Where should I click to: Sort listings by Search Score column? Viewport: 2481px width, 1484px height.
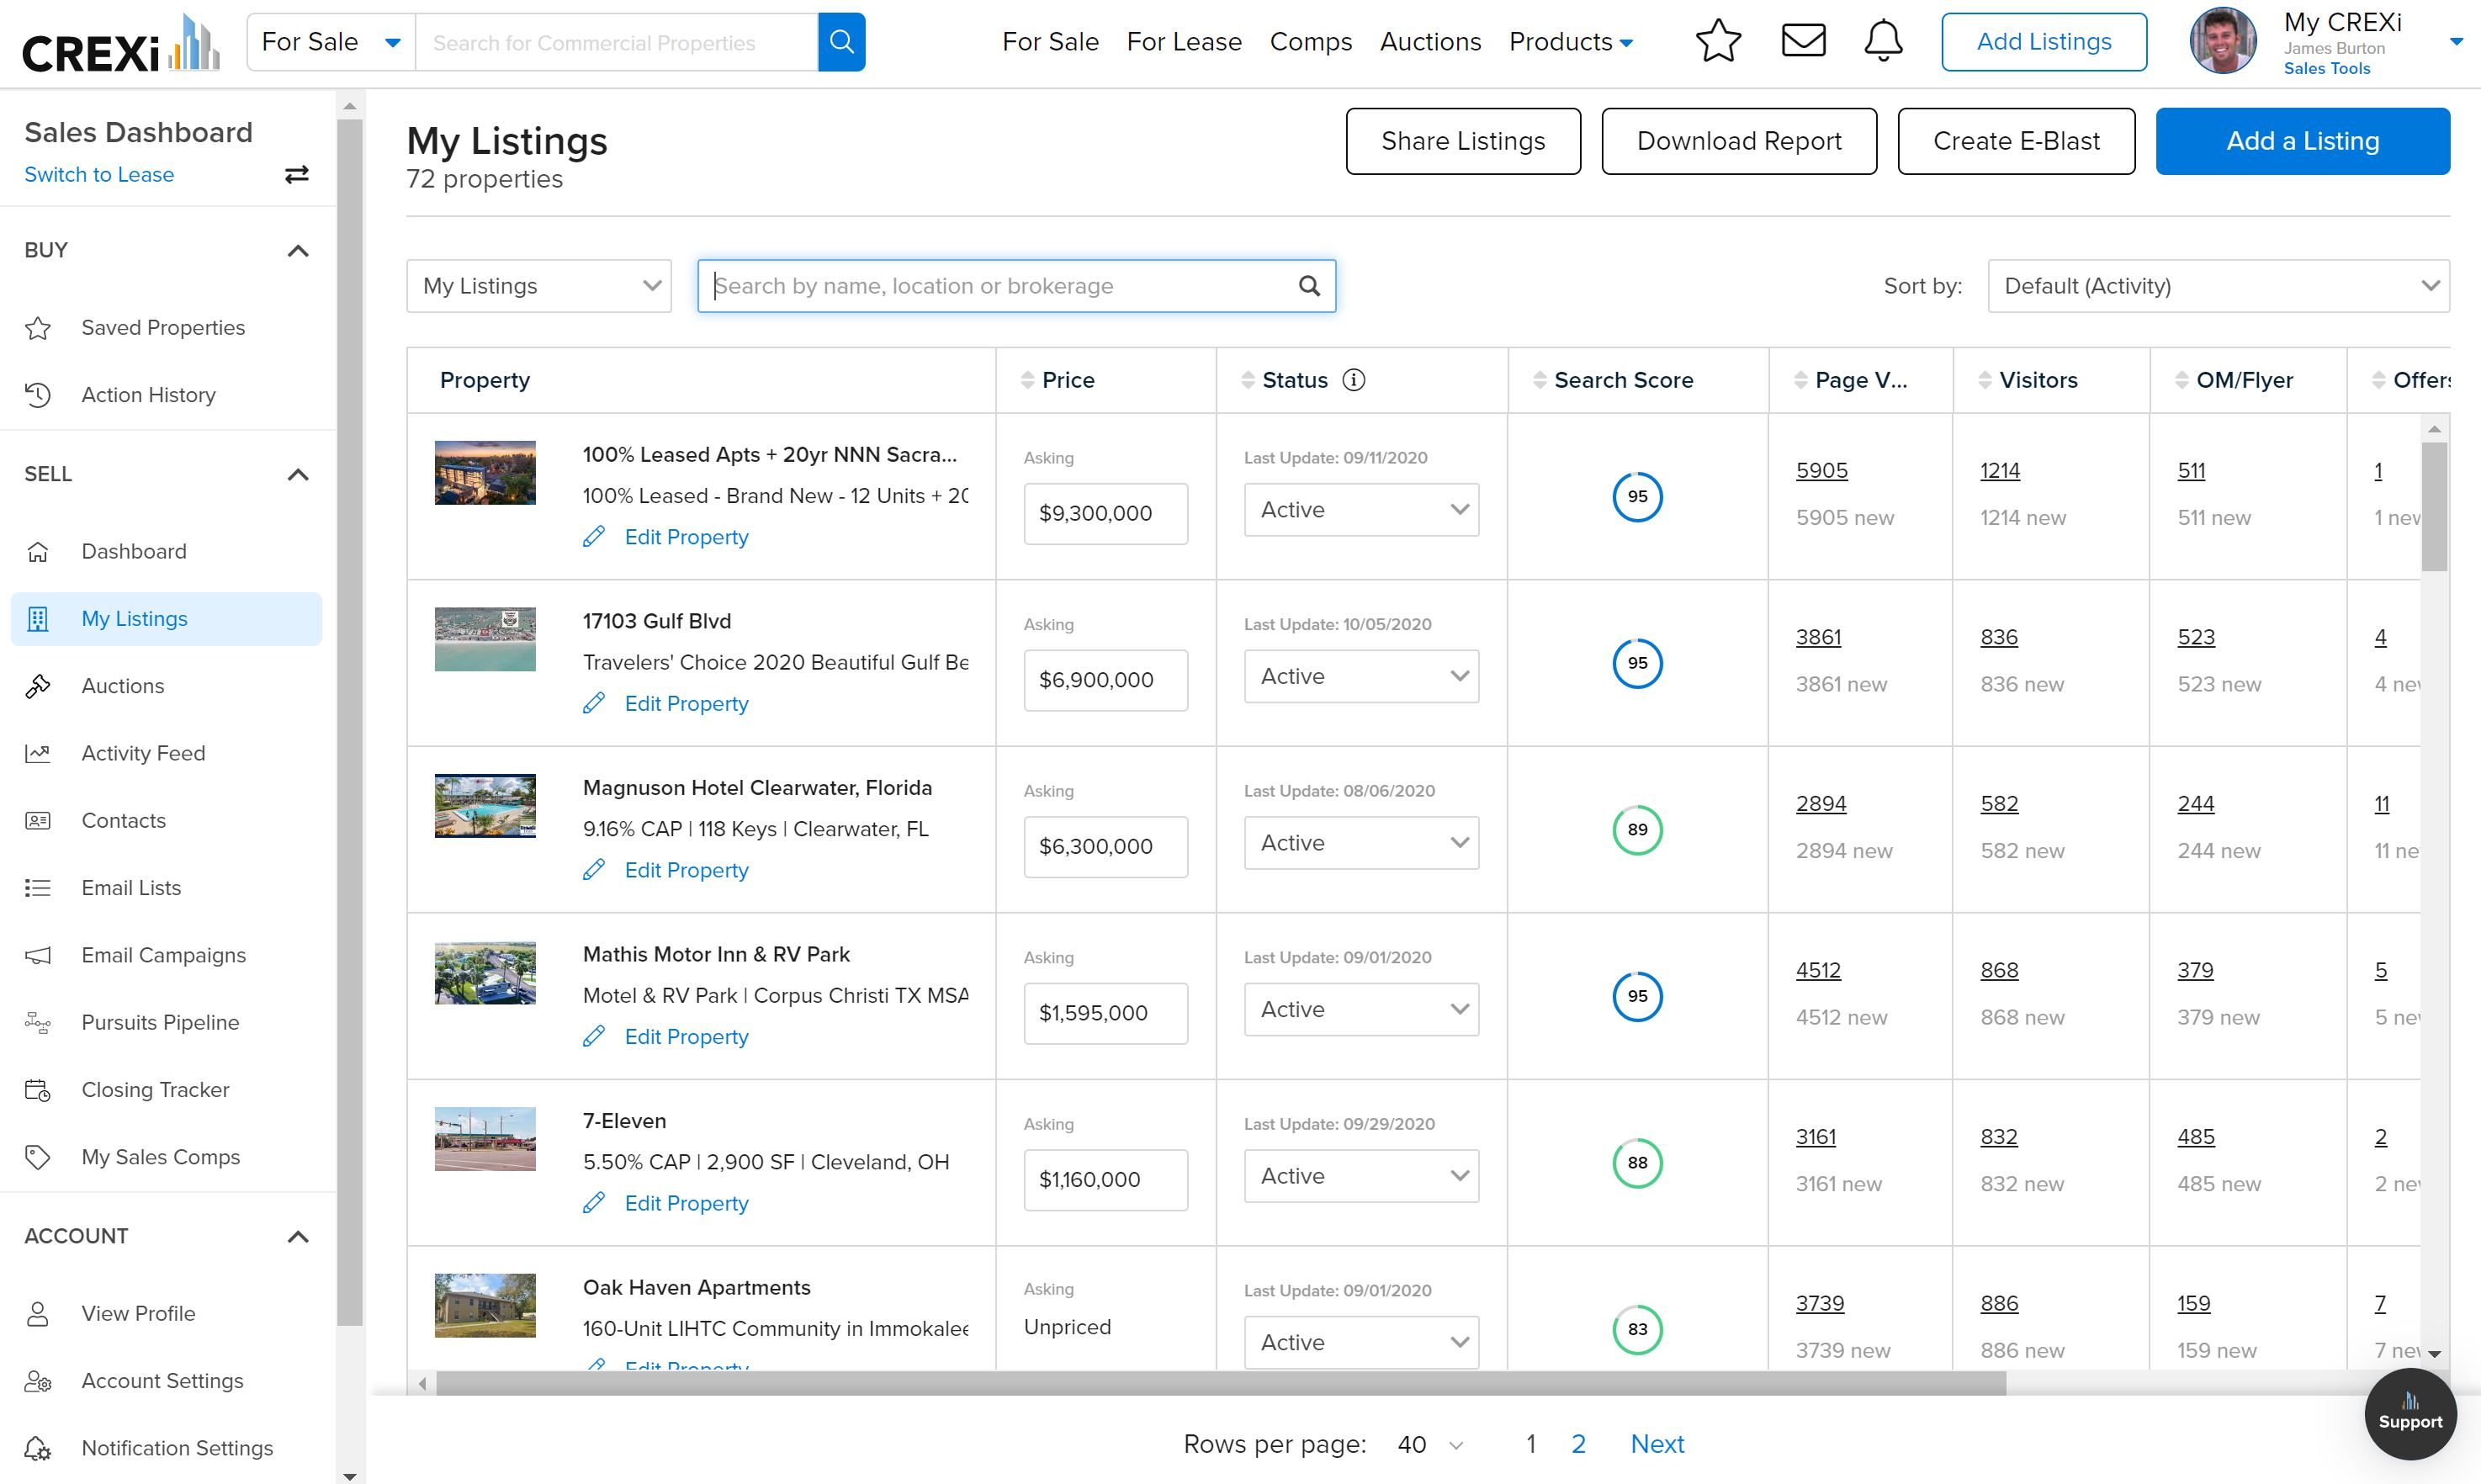1622,380
